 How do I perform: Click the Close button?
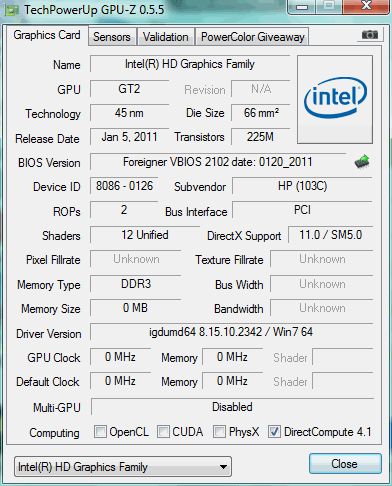point(345,464)
